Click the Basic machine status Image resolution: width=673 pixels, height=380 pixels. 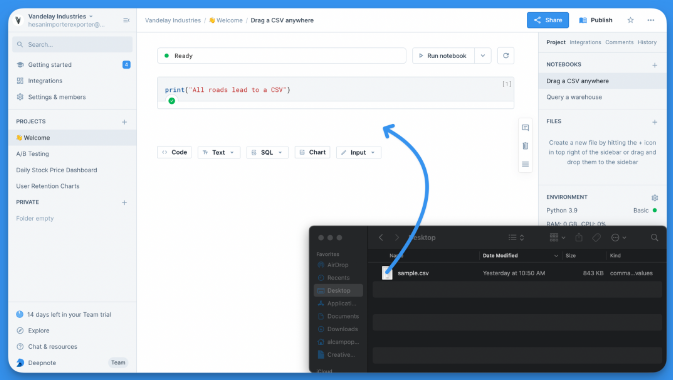(x=645, y=210)
